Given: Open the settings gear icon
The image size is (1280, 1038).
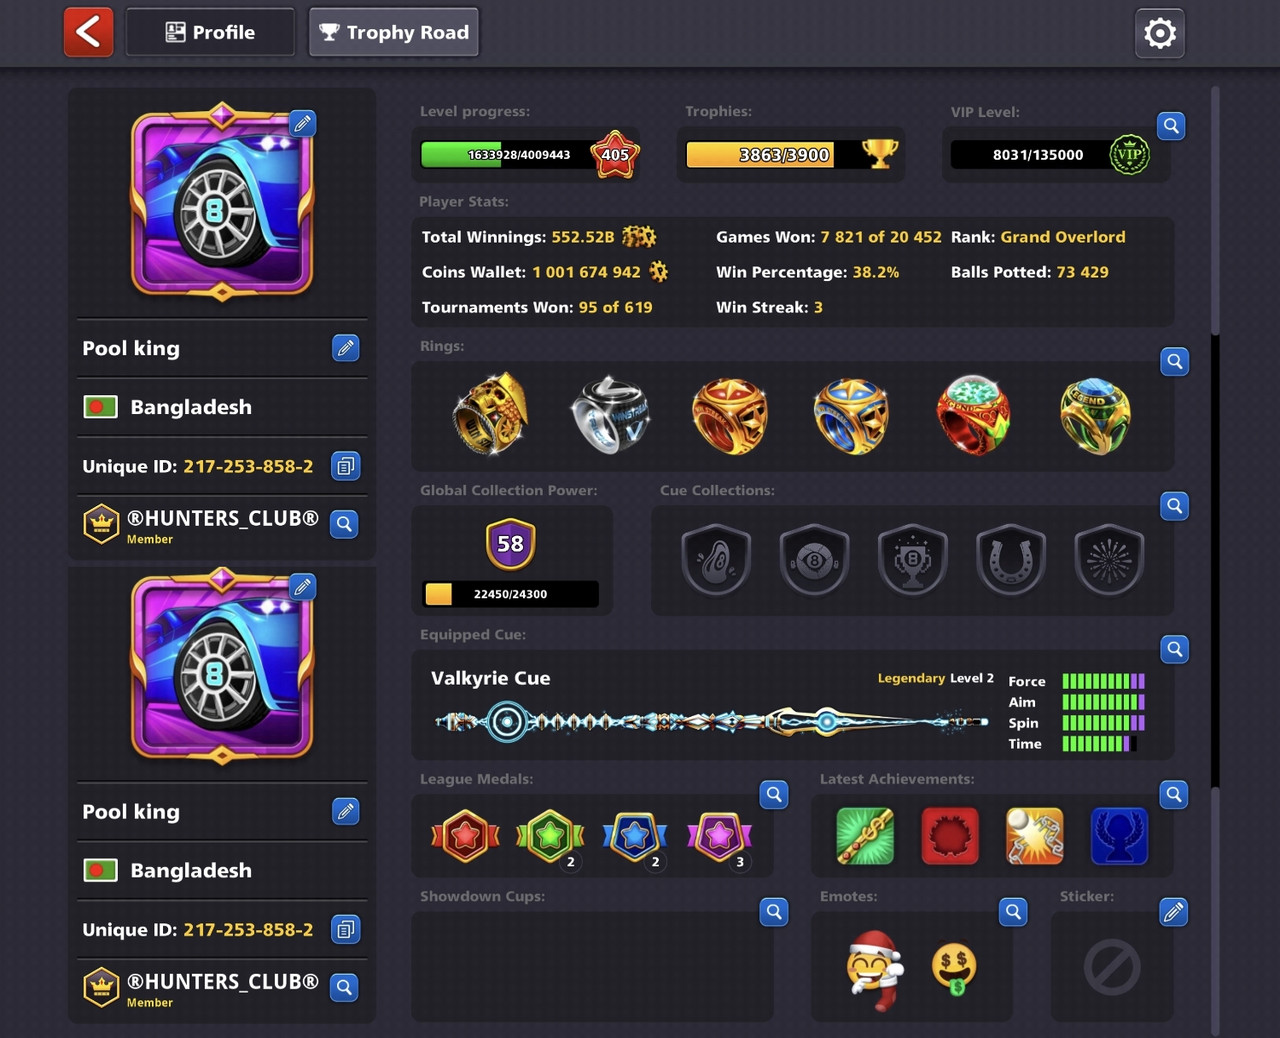Looking at the screenshot, I should click(x=1159, y=33).
